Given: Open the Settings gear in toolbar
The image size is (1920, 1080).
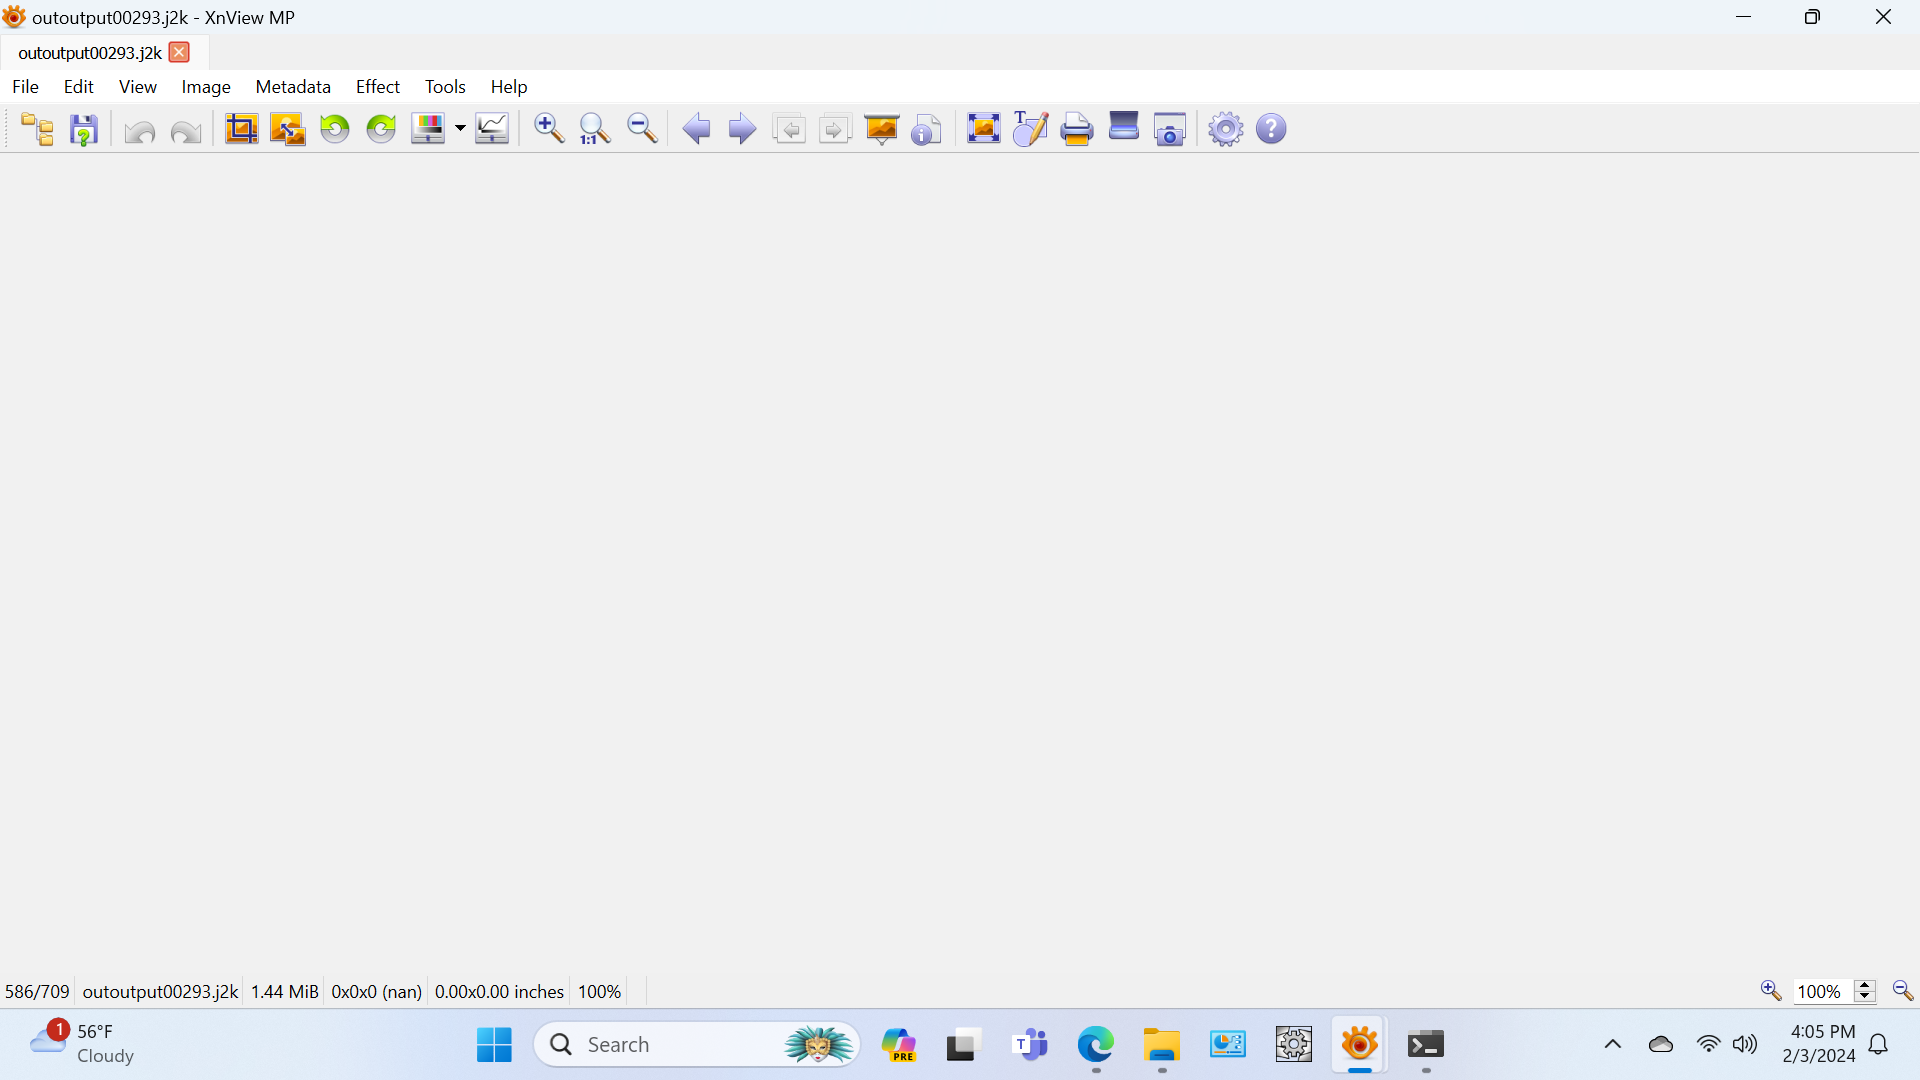Looking at the screenshot, I should tap(1225, 129).
